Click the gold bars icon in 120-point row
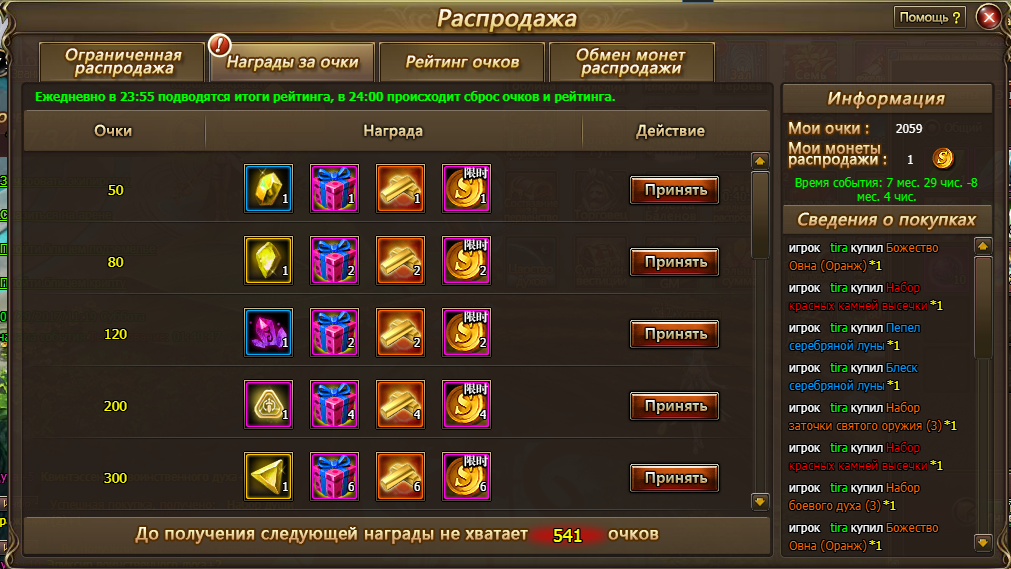Screen dimensions: 1011x569 [x=400, y=333]
